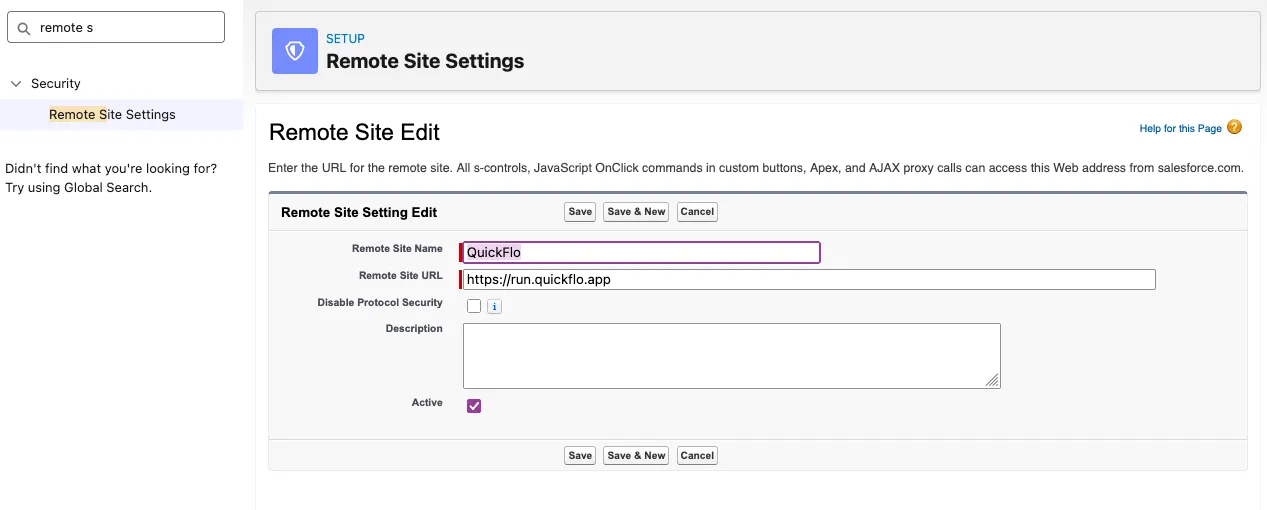
Task: Collapse the Security section chevron
Action: [x=15, y=84]
